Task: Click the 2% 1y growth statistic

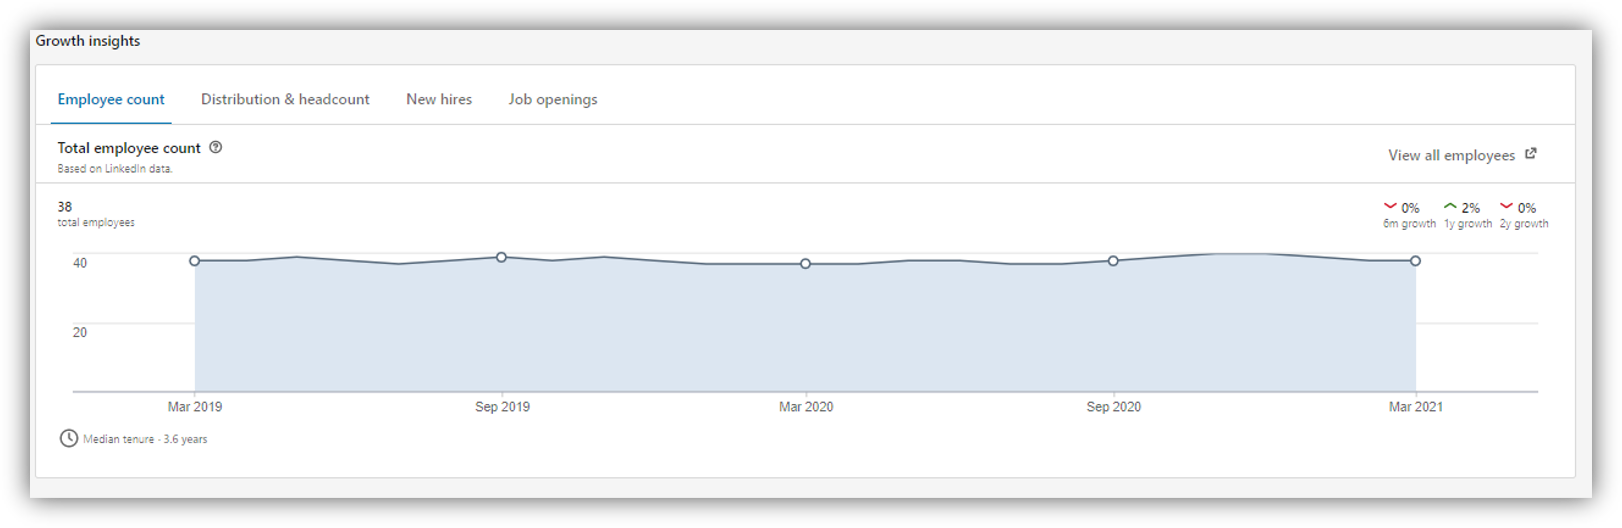Action: 1470,208
